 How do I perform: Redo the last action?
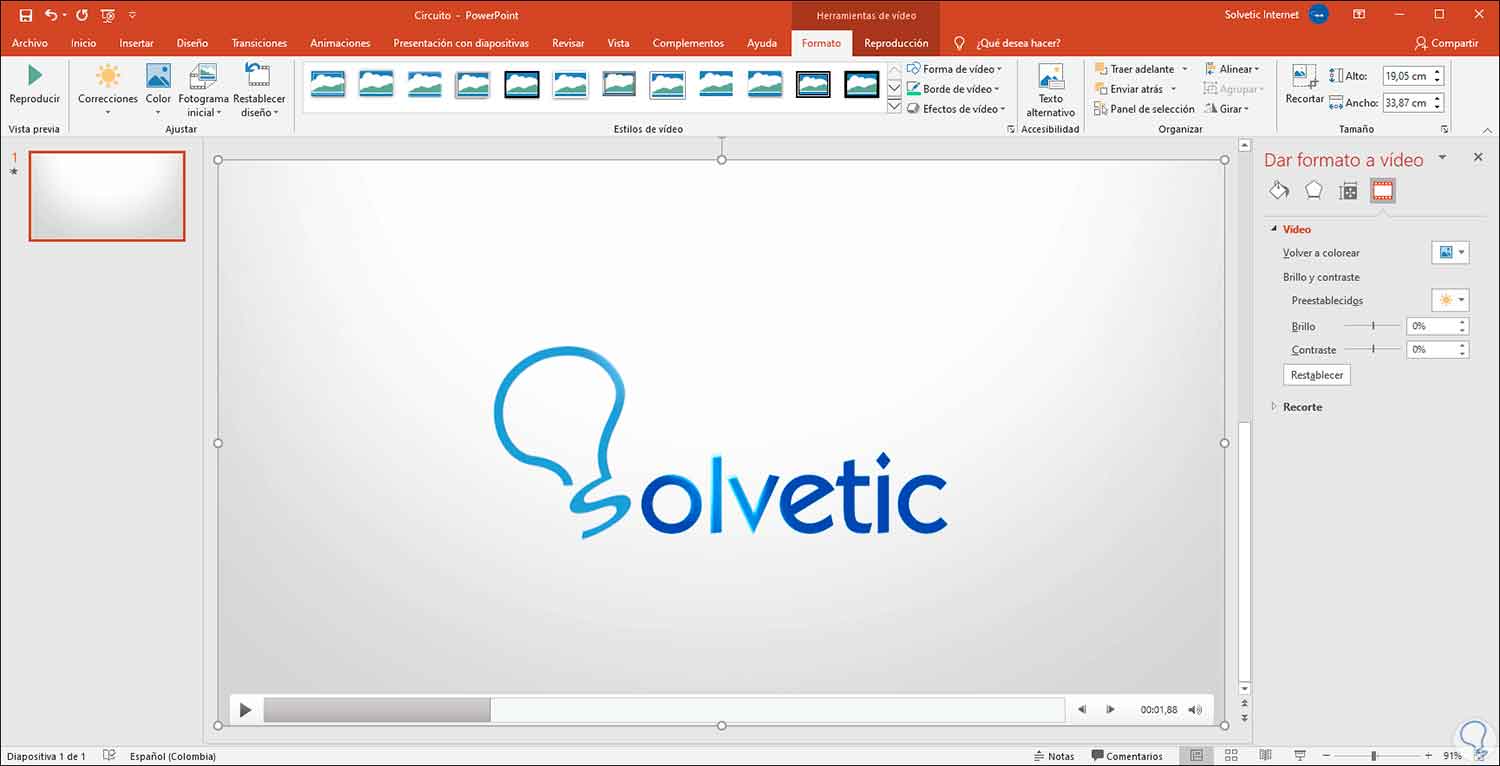[82, 15]
